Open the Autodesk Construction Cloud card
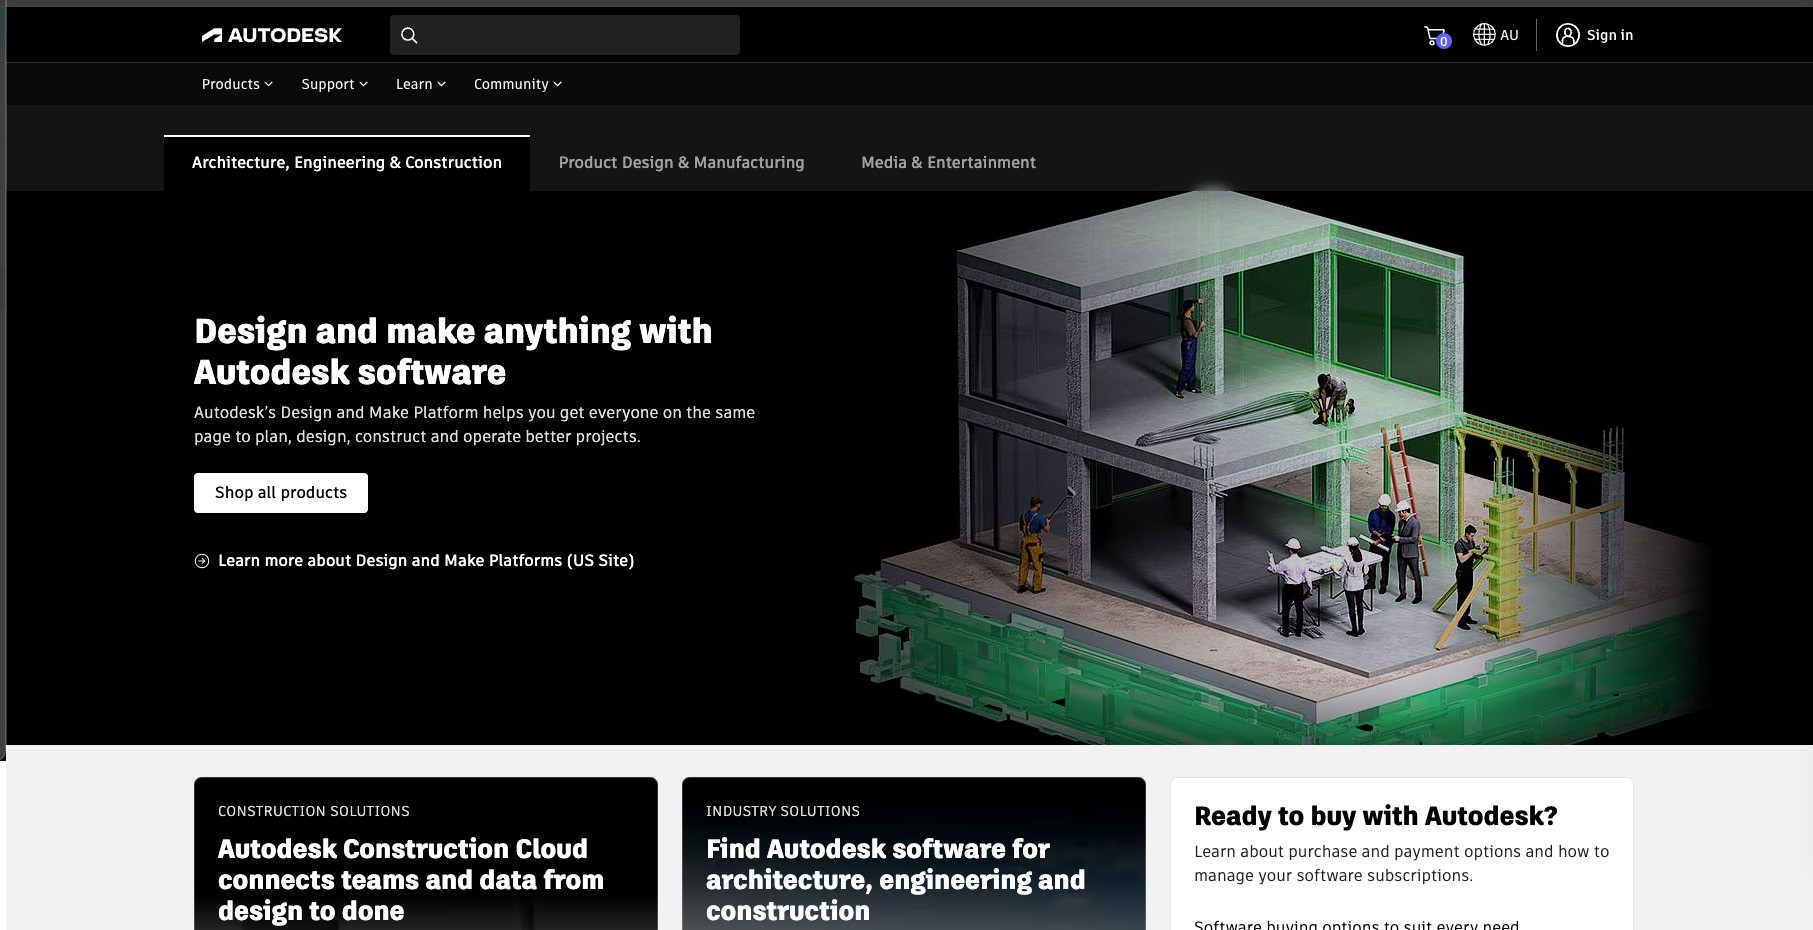The height and width of the screenshot is (930, 1813). pos(426,860)
